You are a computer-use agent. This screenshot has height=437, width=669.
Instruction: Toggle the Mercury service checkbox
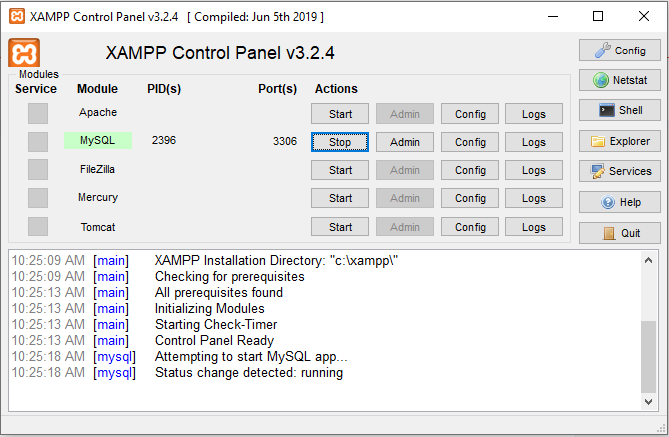click(x=38, y=198)
